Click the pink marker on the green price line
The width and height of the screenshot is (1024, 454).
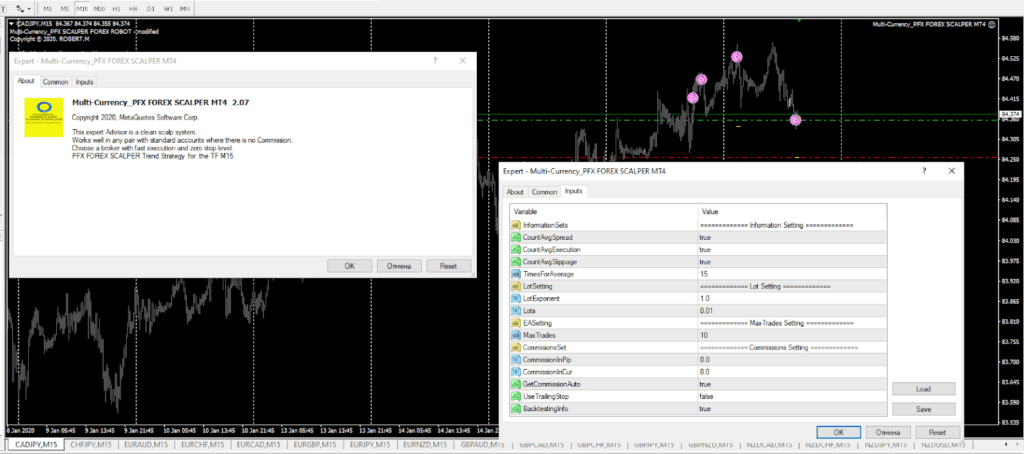[795, 120]
